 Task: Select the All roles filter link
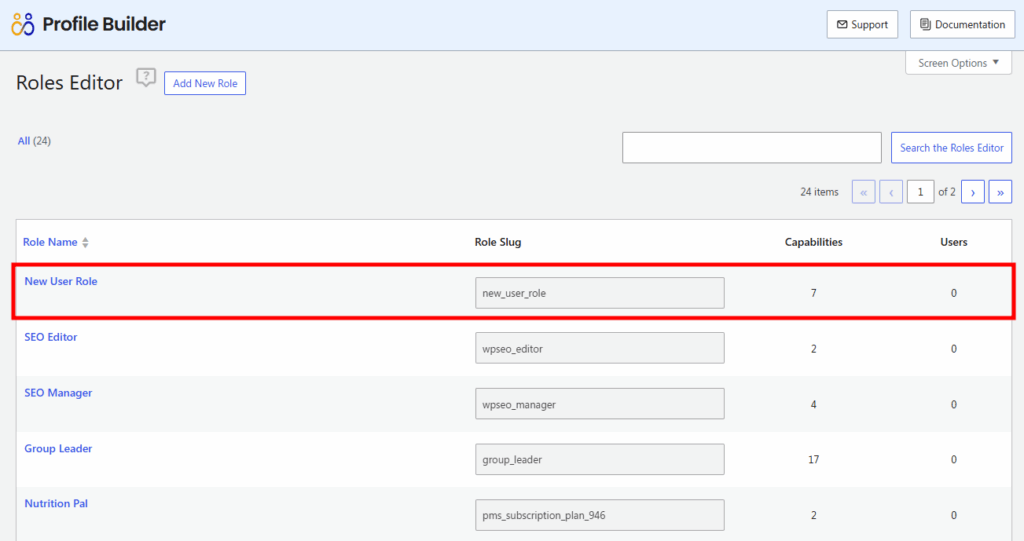(24, 141)
